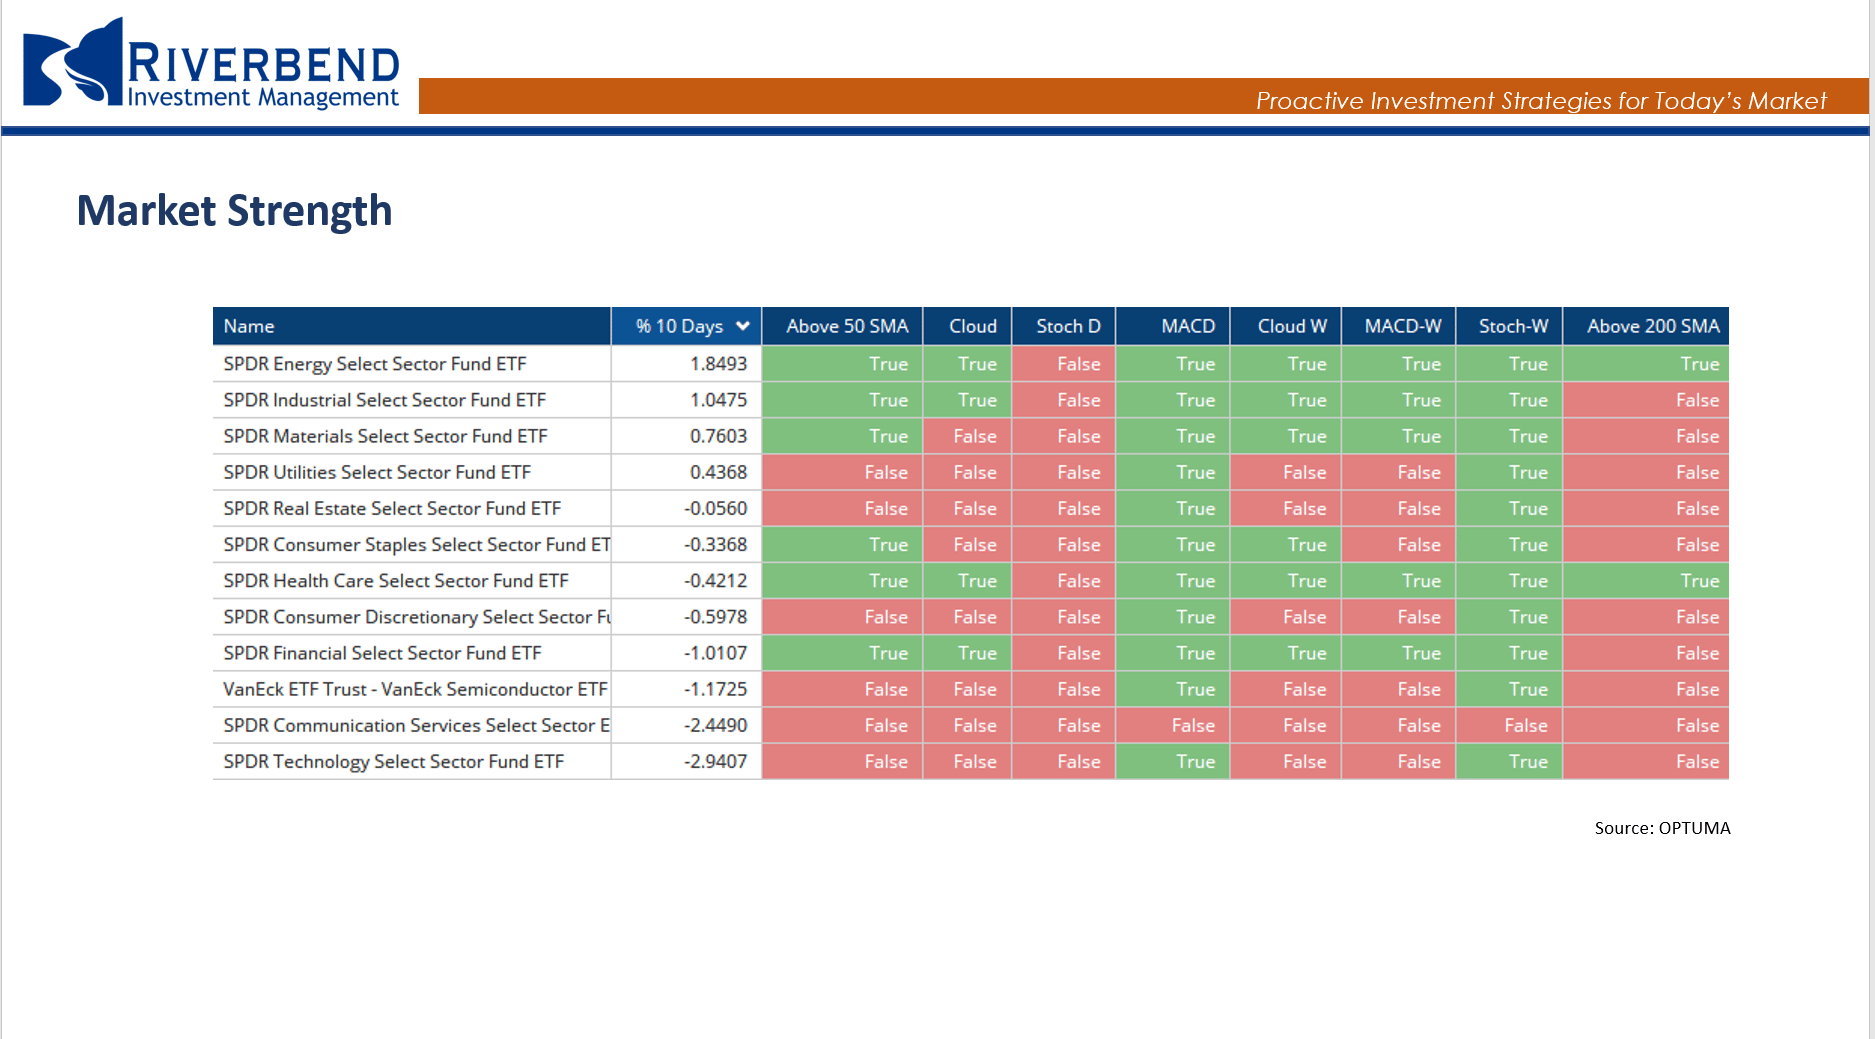The width and height of the screenshot is (1875, 1039).
Task: Click the -0.4212 value for Health Care
Action: click(716, 580)
